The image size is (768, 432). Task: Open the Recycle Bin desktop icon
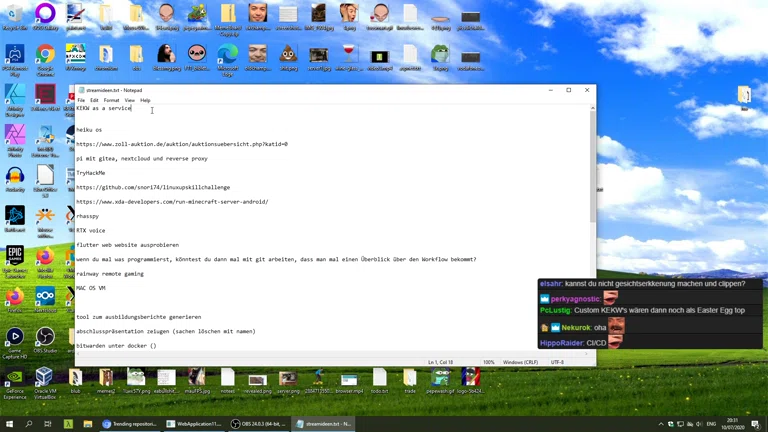[15, 16]
